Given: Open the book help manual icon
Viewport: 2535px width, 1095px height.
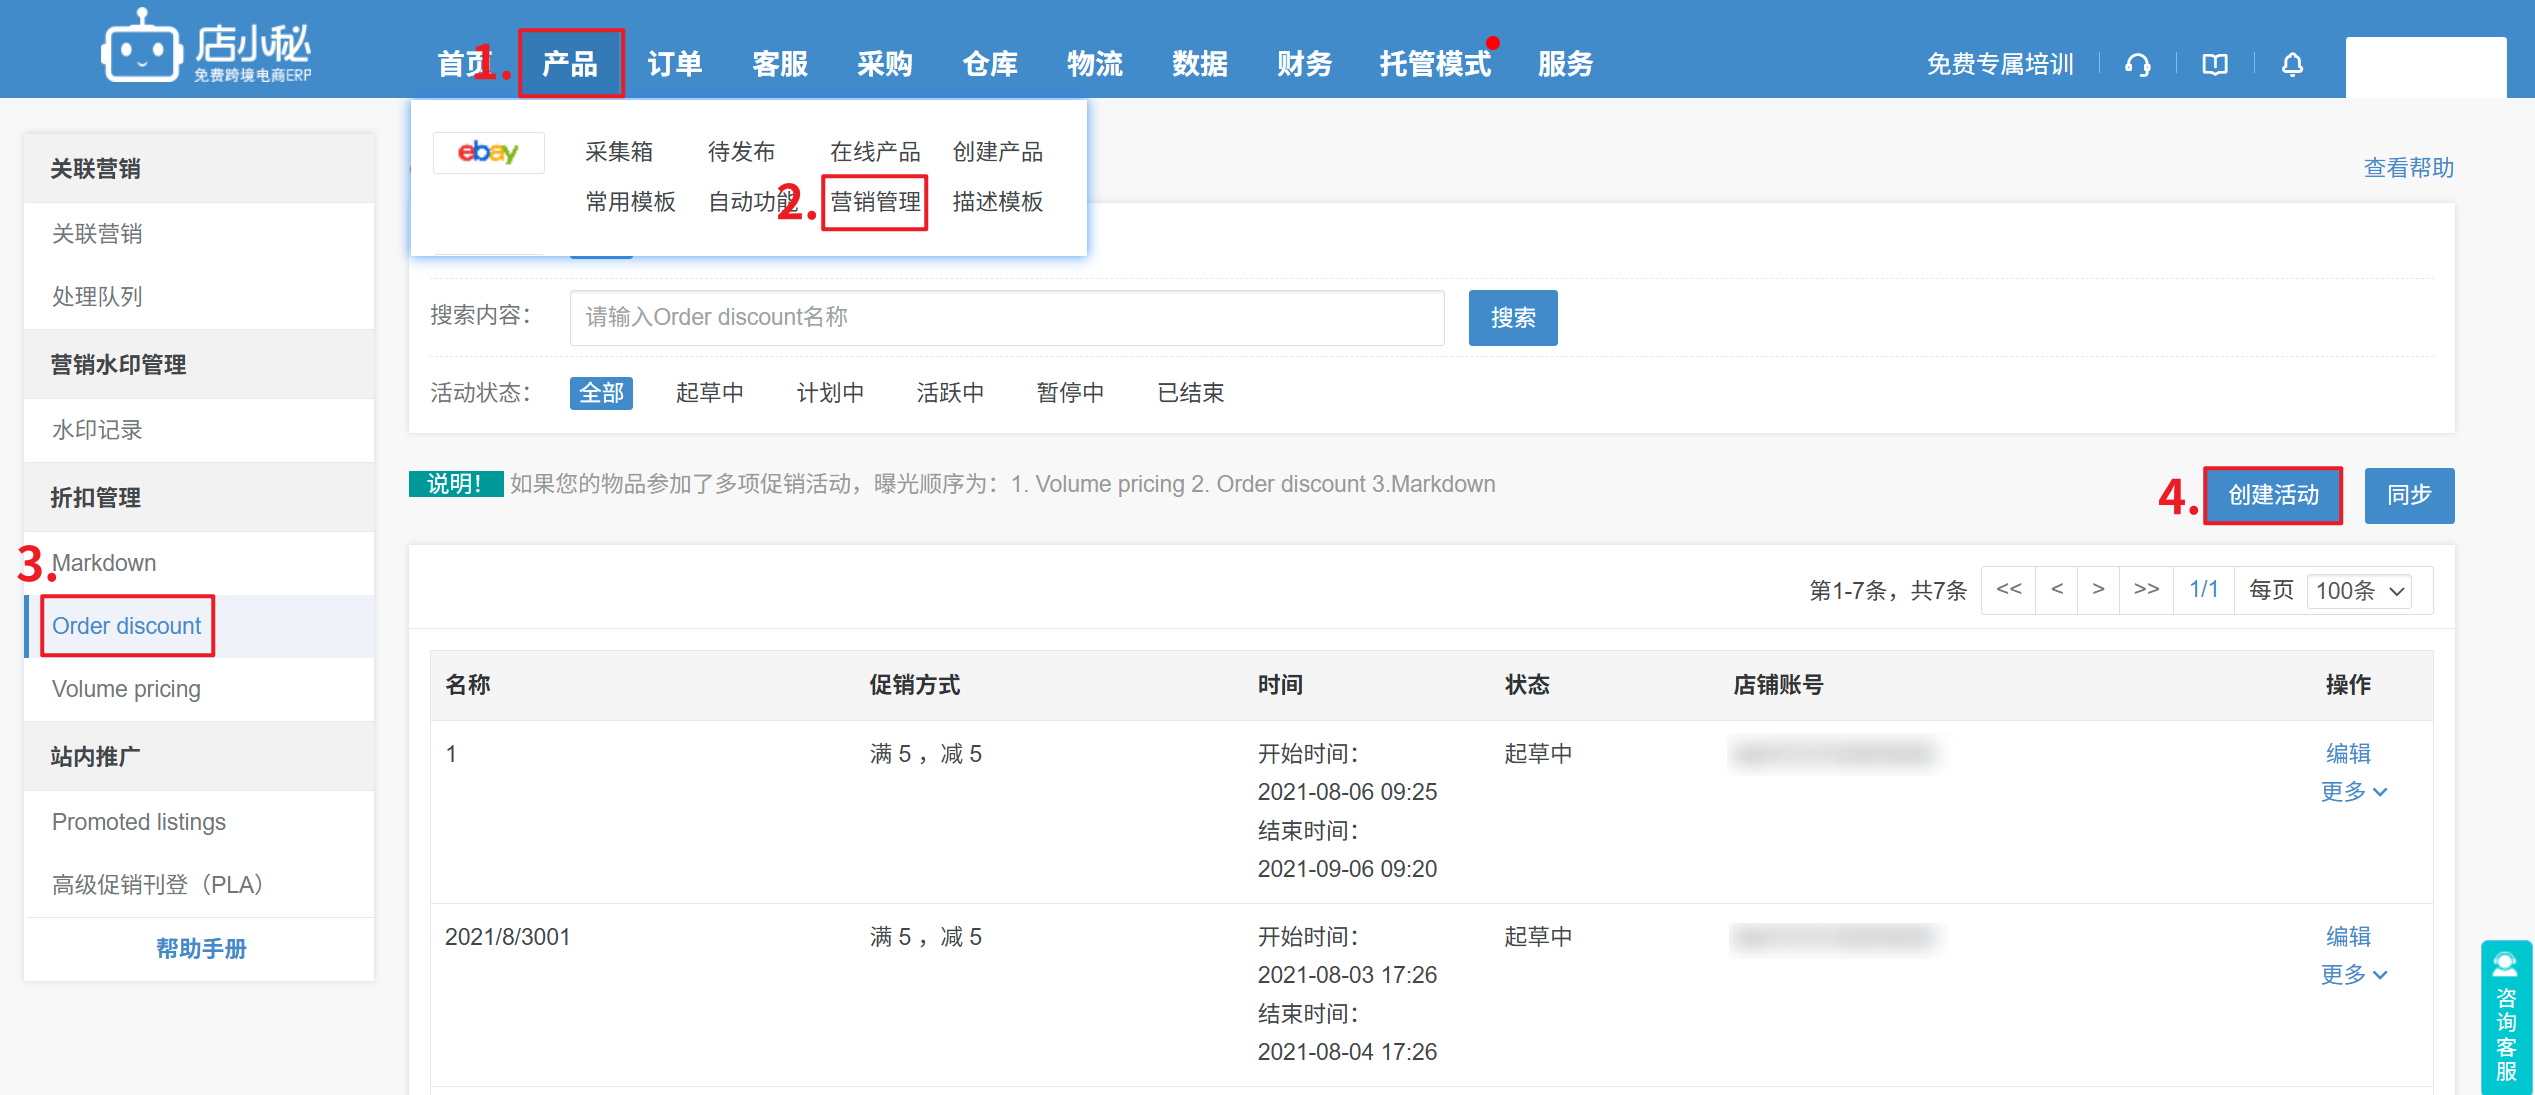Looking at the screenshot, I should [x=2214, y=65].
